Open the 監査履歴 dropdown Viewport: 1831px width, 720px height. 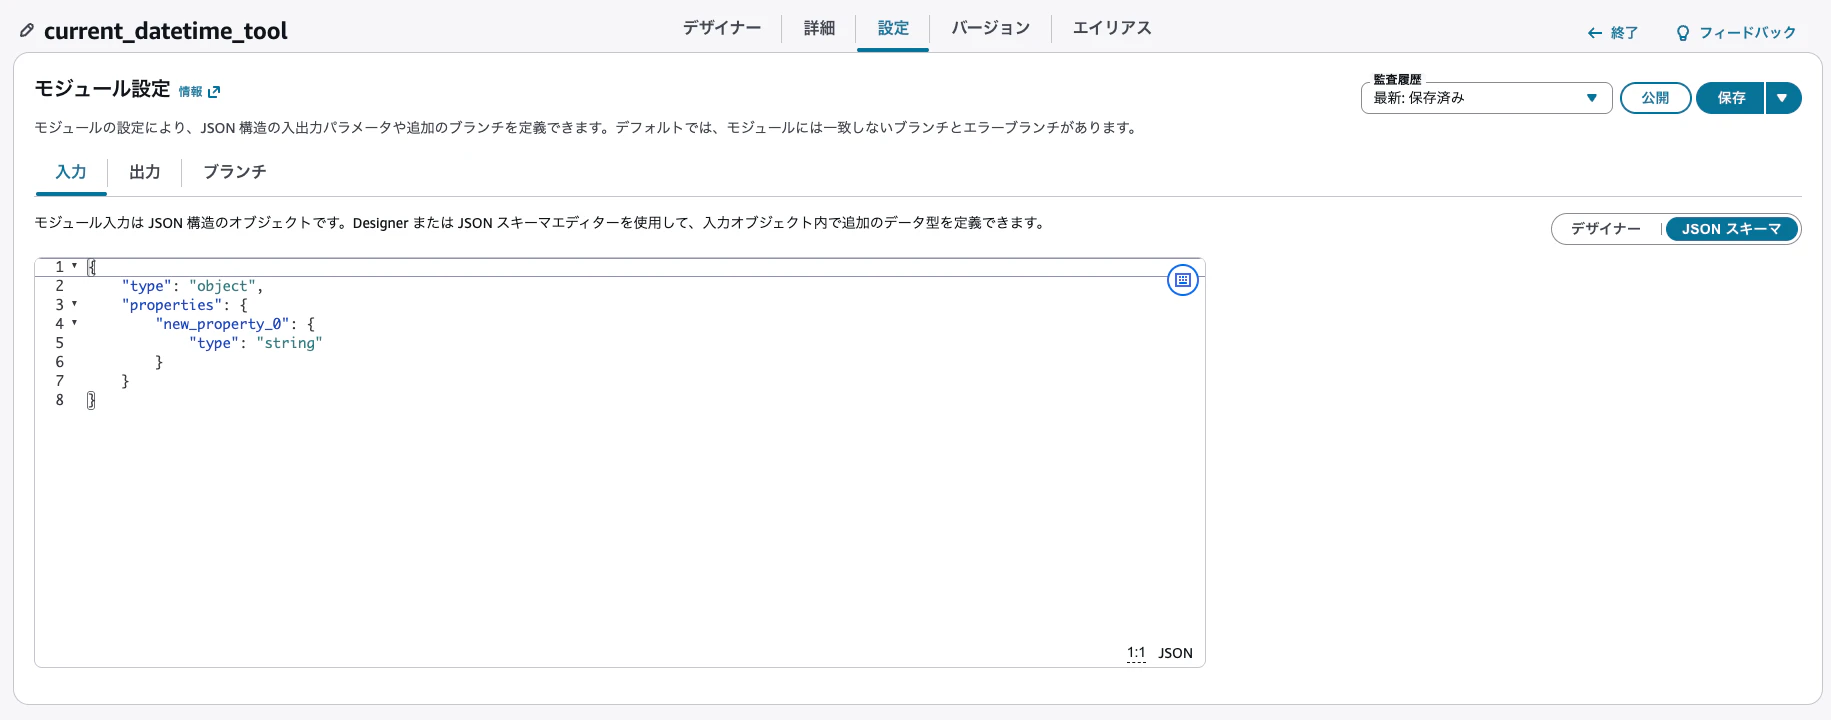click(x=1486, y=98)
